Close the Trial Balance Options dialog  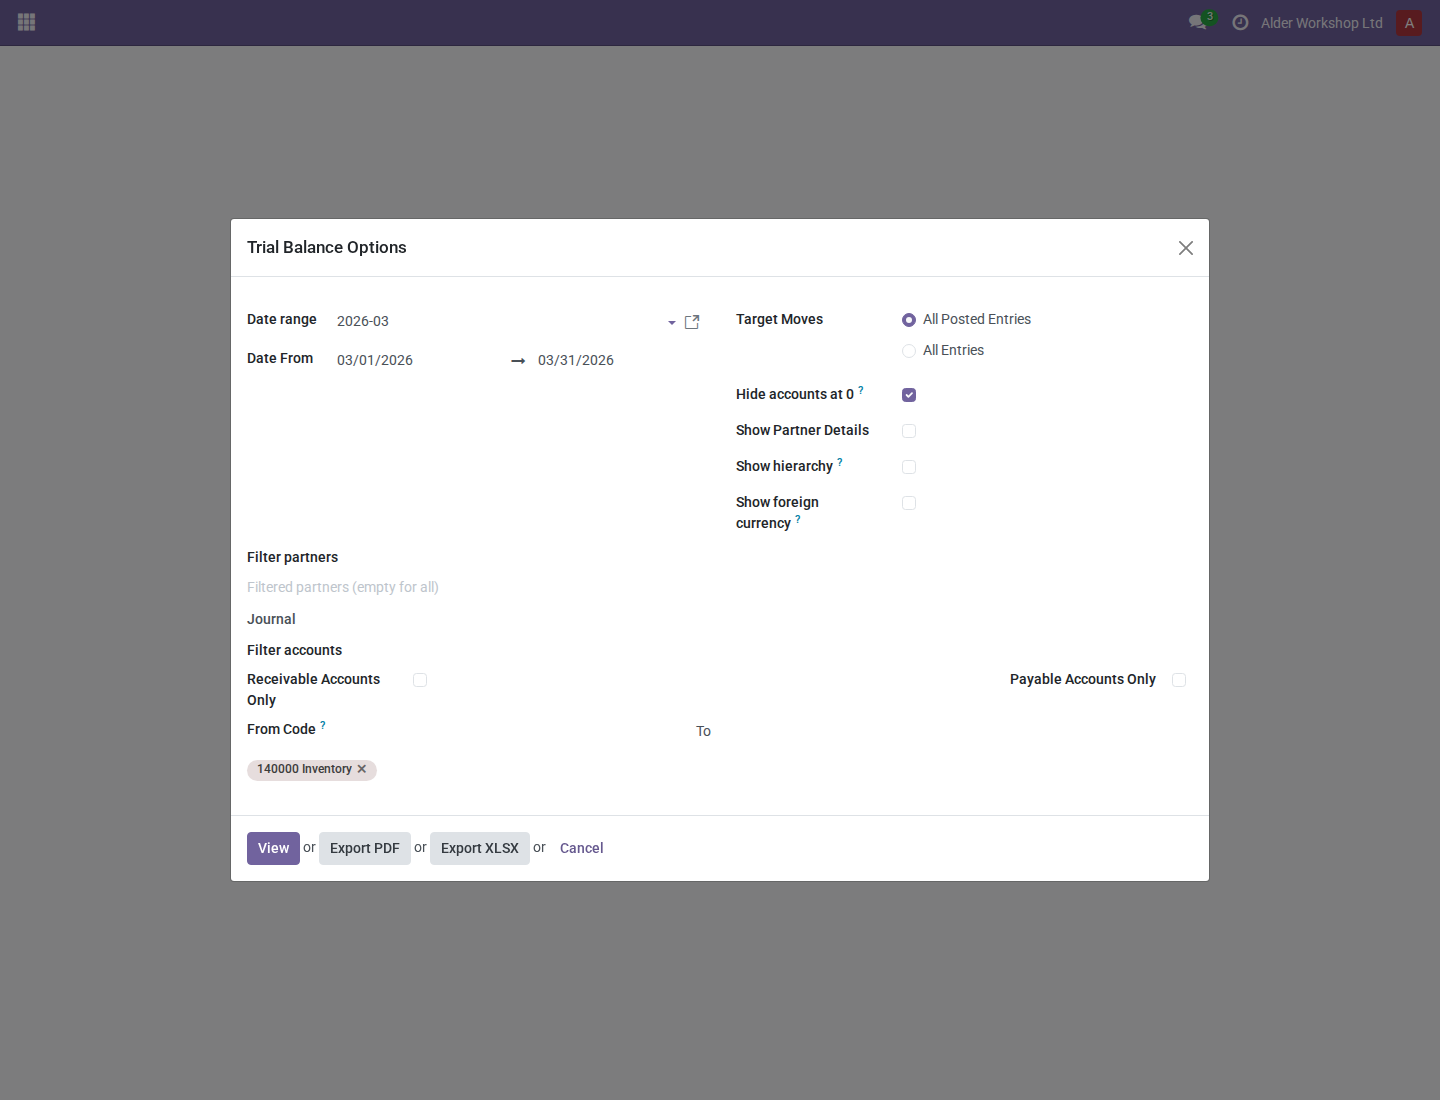click(x=1186, y=248)
